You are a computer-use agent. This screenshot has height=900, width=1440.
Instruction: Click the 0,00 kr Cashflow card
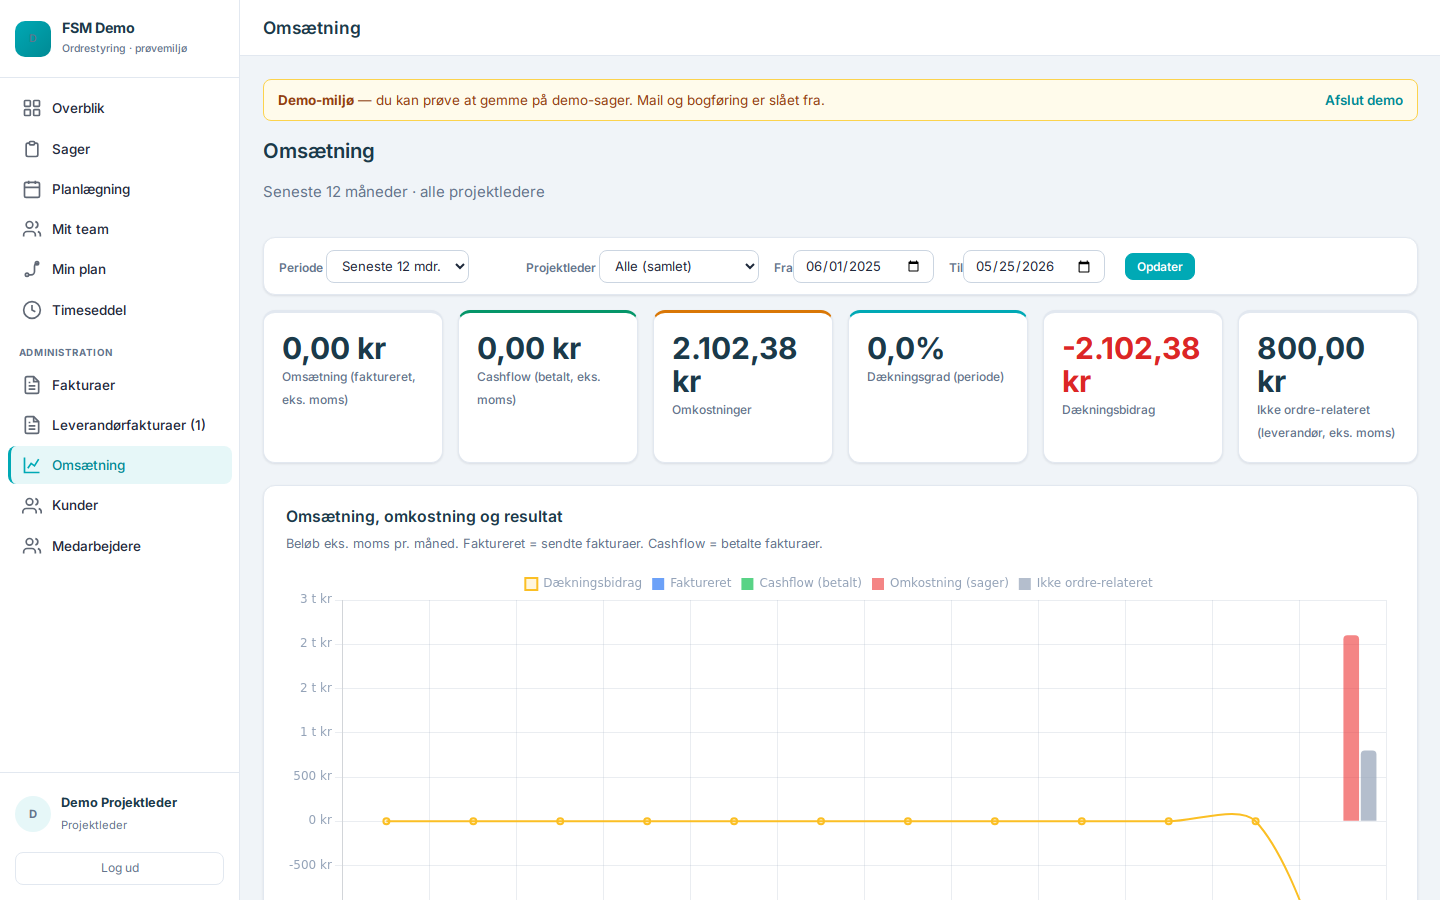click(548, 387)
